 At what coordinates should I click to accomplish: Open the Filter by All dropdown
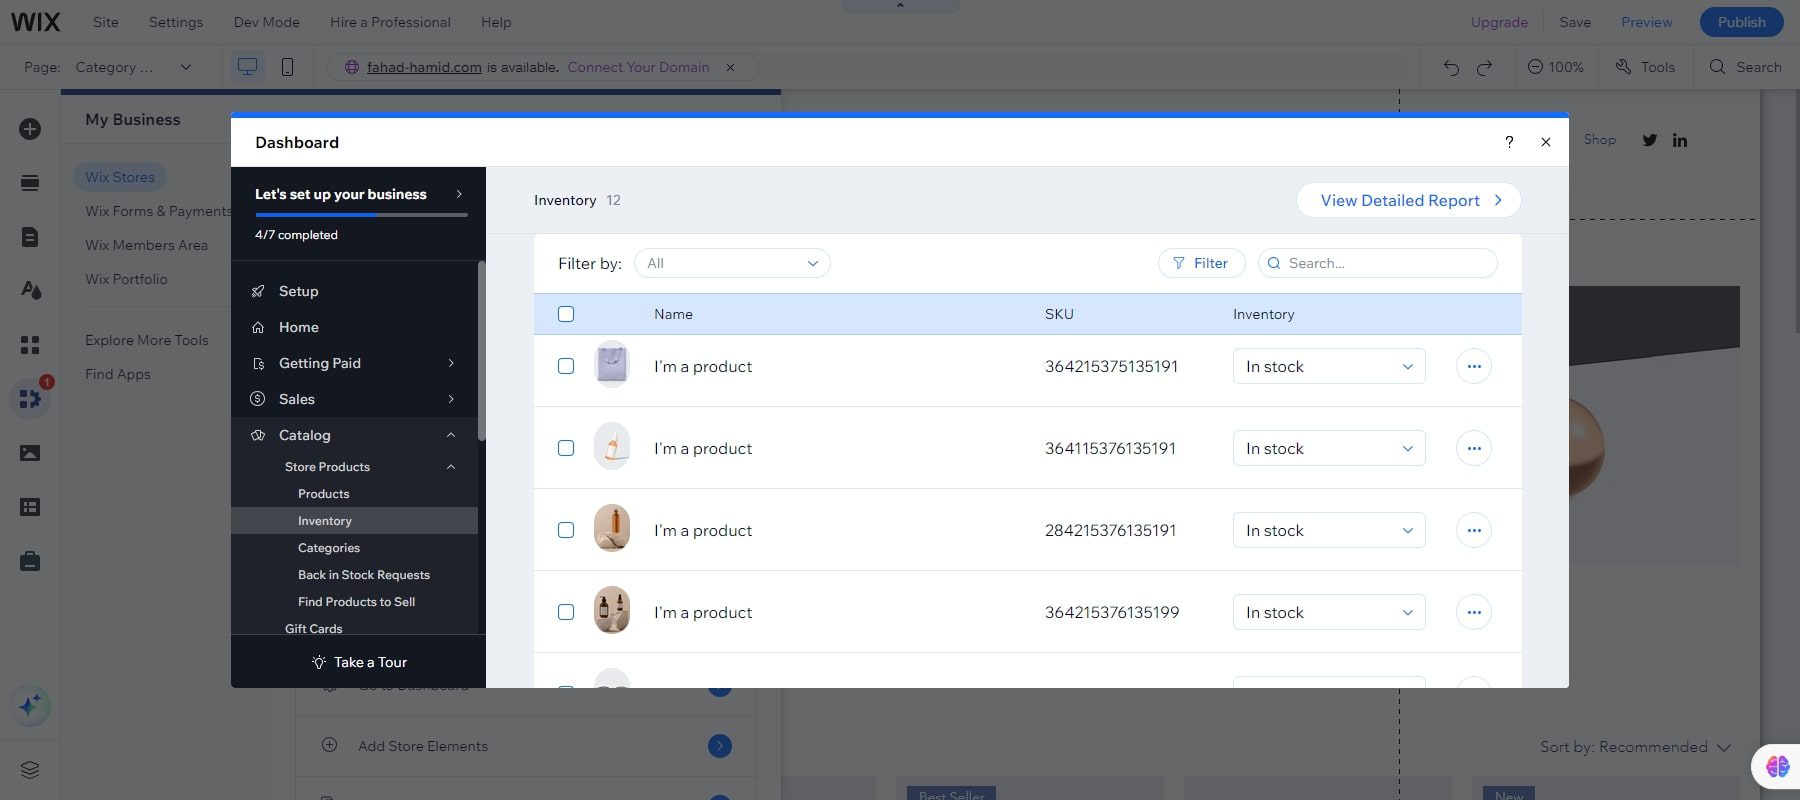(732, 263)
